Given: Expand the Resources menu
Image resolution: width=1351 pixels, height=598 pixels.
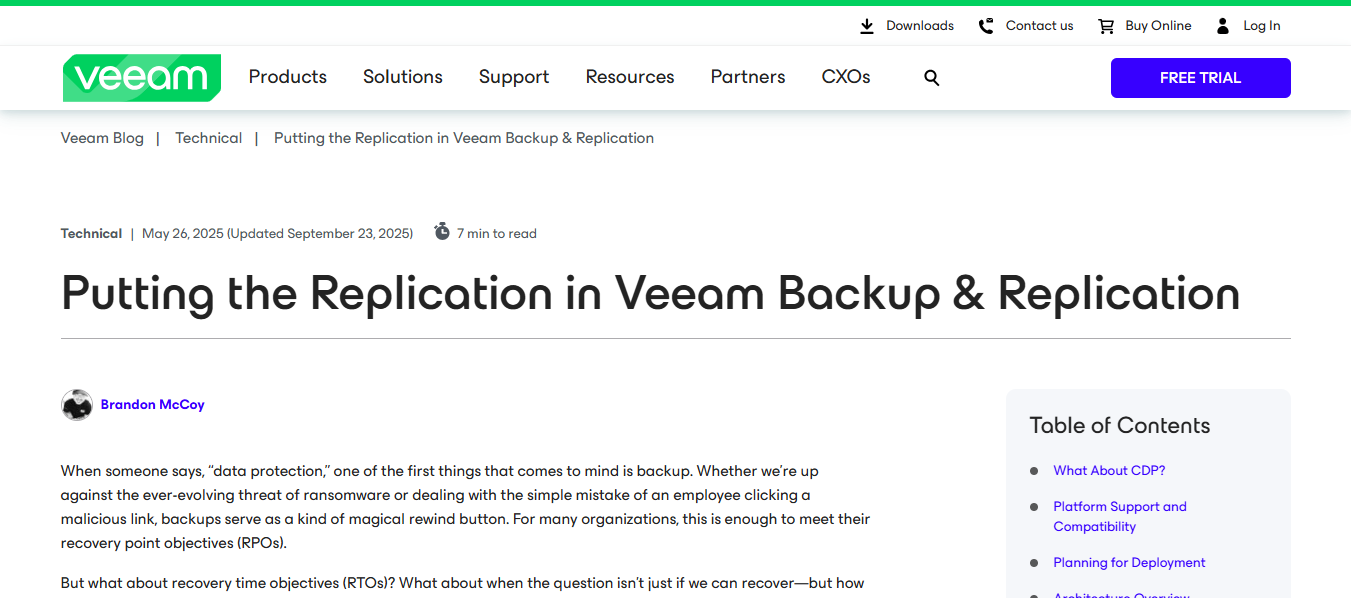Looking at the screenshot, I should coord(630,77).
